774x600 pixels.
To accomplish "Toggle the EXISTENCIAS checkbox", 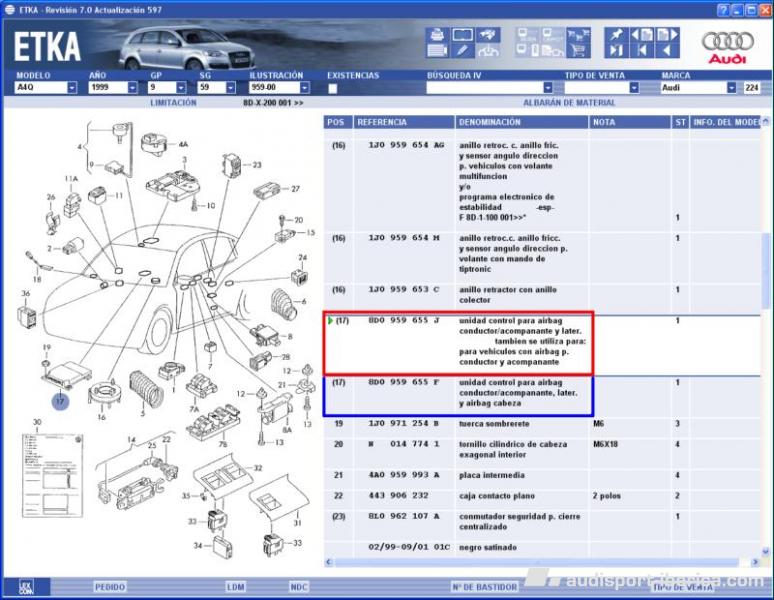I will [x=333, y=89].
